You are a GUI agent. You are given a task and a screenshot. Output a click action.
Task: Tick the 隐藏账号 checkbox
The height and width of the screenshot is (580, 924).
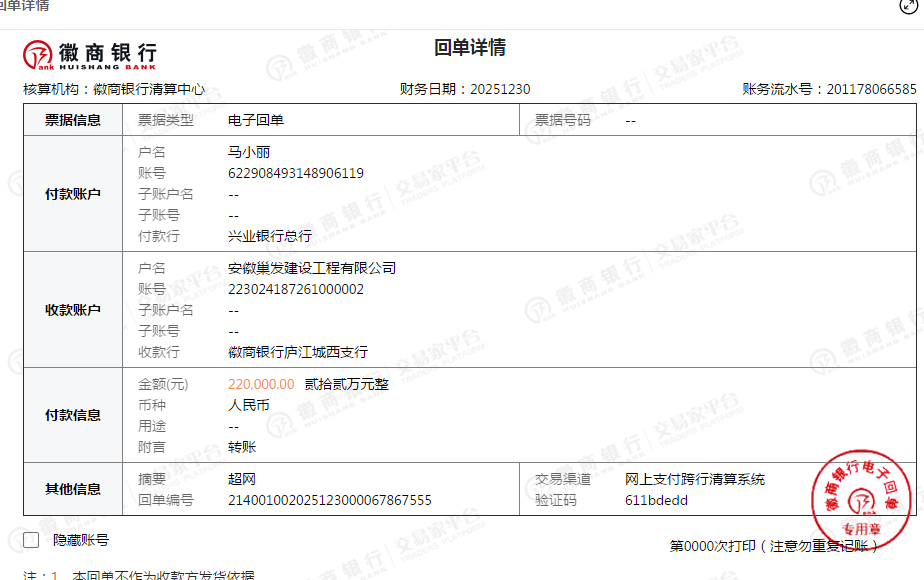(31, 540)
